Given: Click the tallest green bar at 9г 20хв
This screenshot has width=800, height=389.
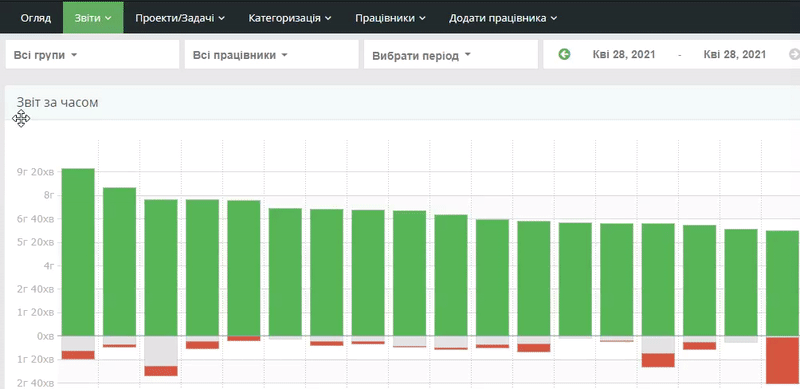Looking at the screenshot, I should click(x=78, y=252).
